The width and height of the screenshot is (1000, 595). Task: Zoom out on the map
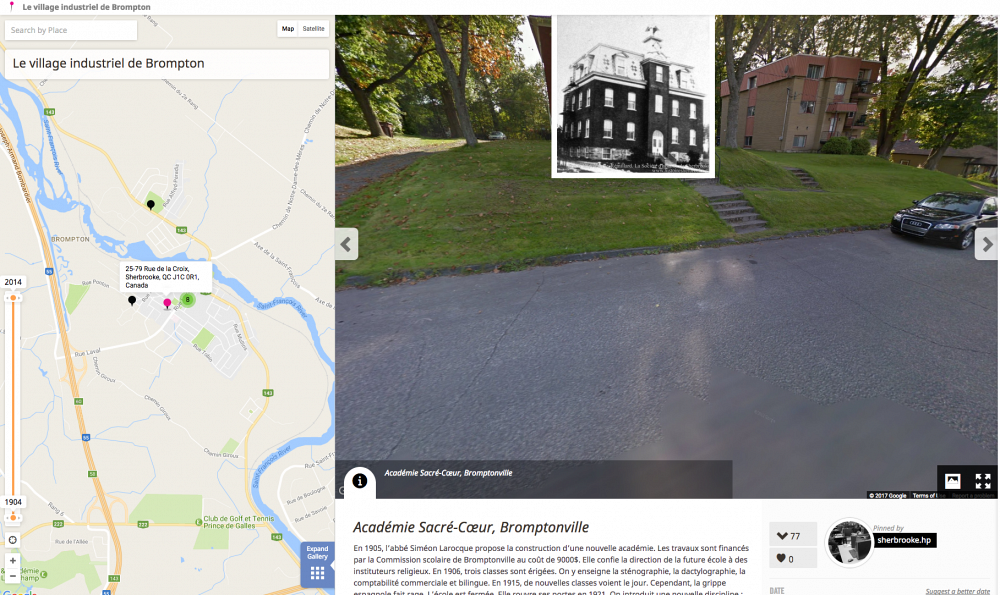[13, 576]
